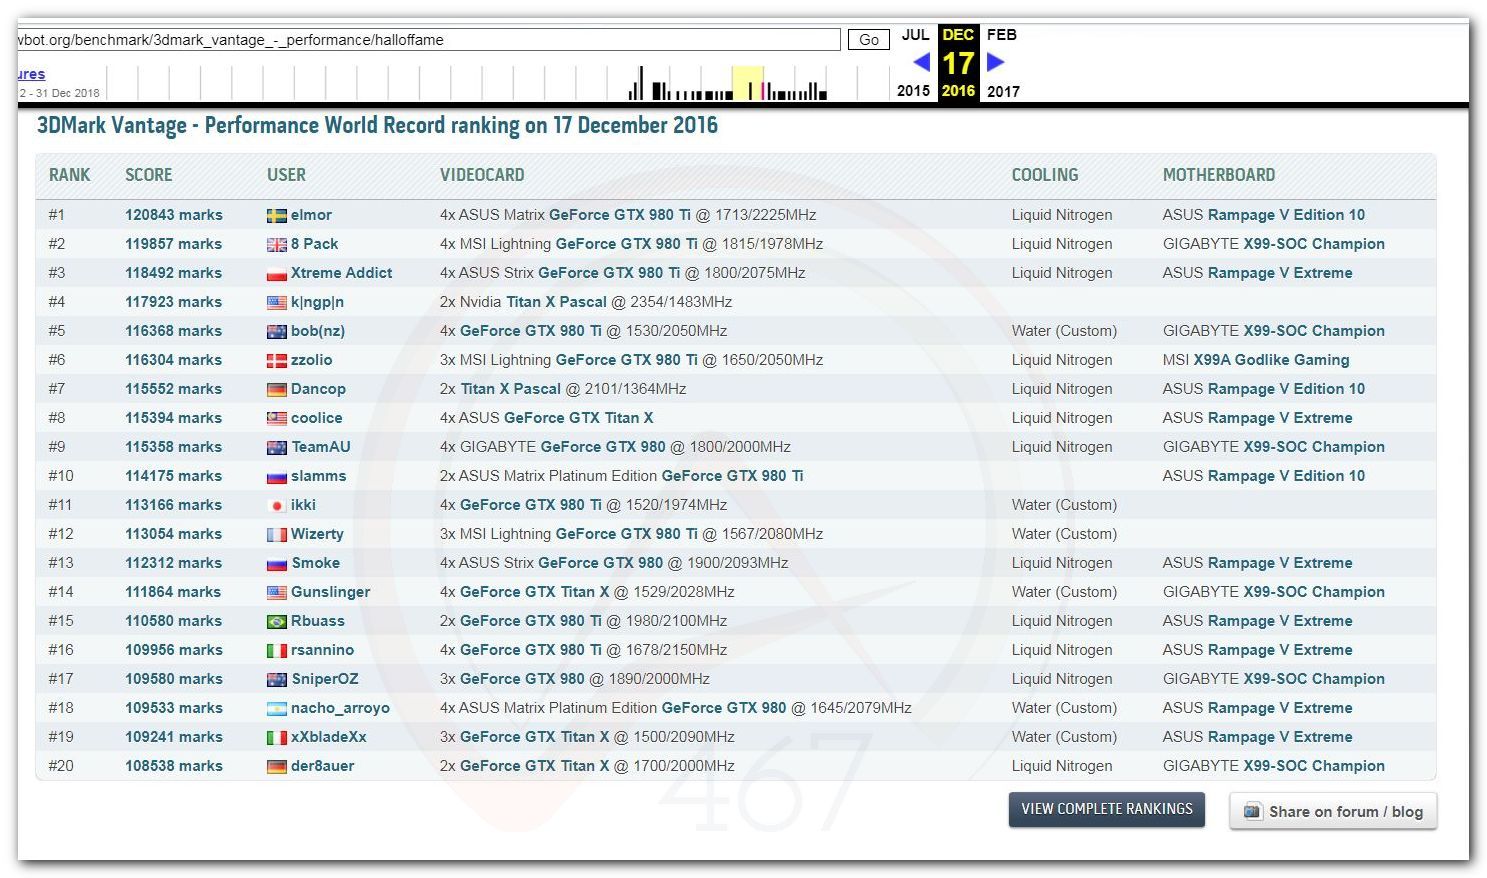Open the 113166 marks score link

pos(174,505)
